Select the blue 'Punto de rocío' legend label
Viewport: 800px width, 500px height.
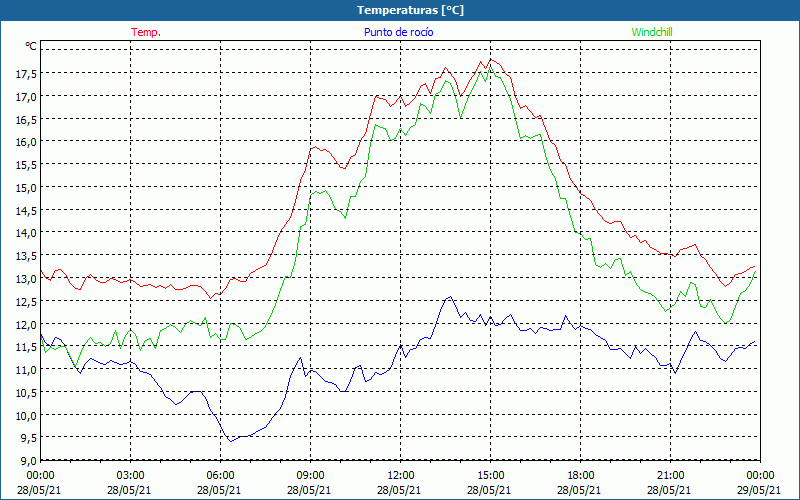(x=399, y=32)
